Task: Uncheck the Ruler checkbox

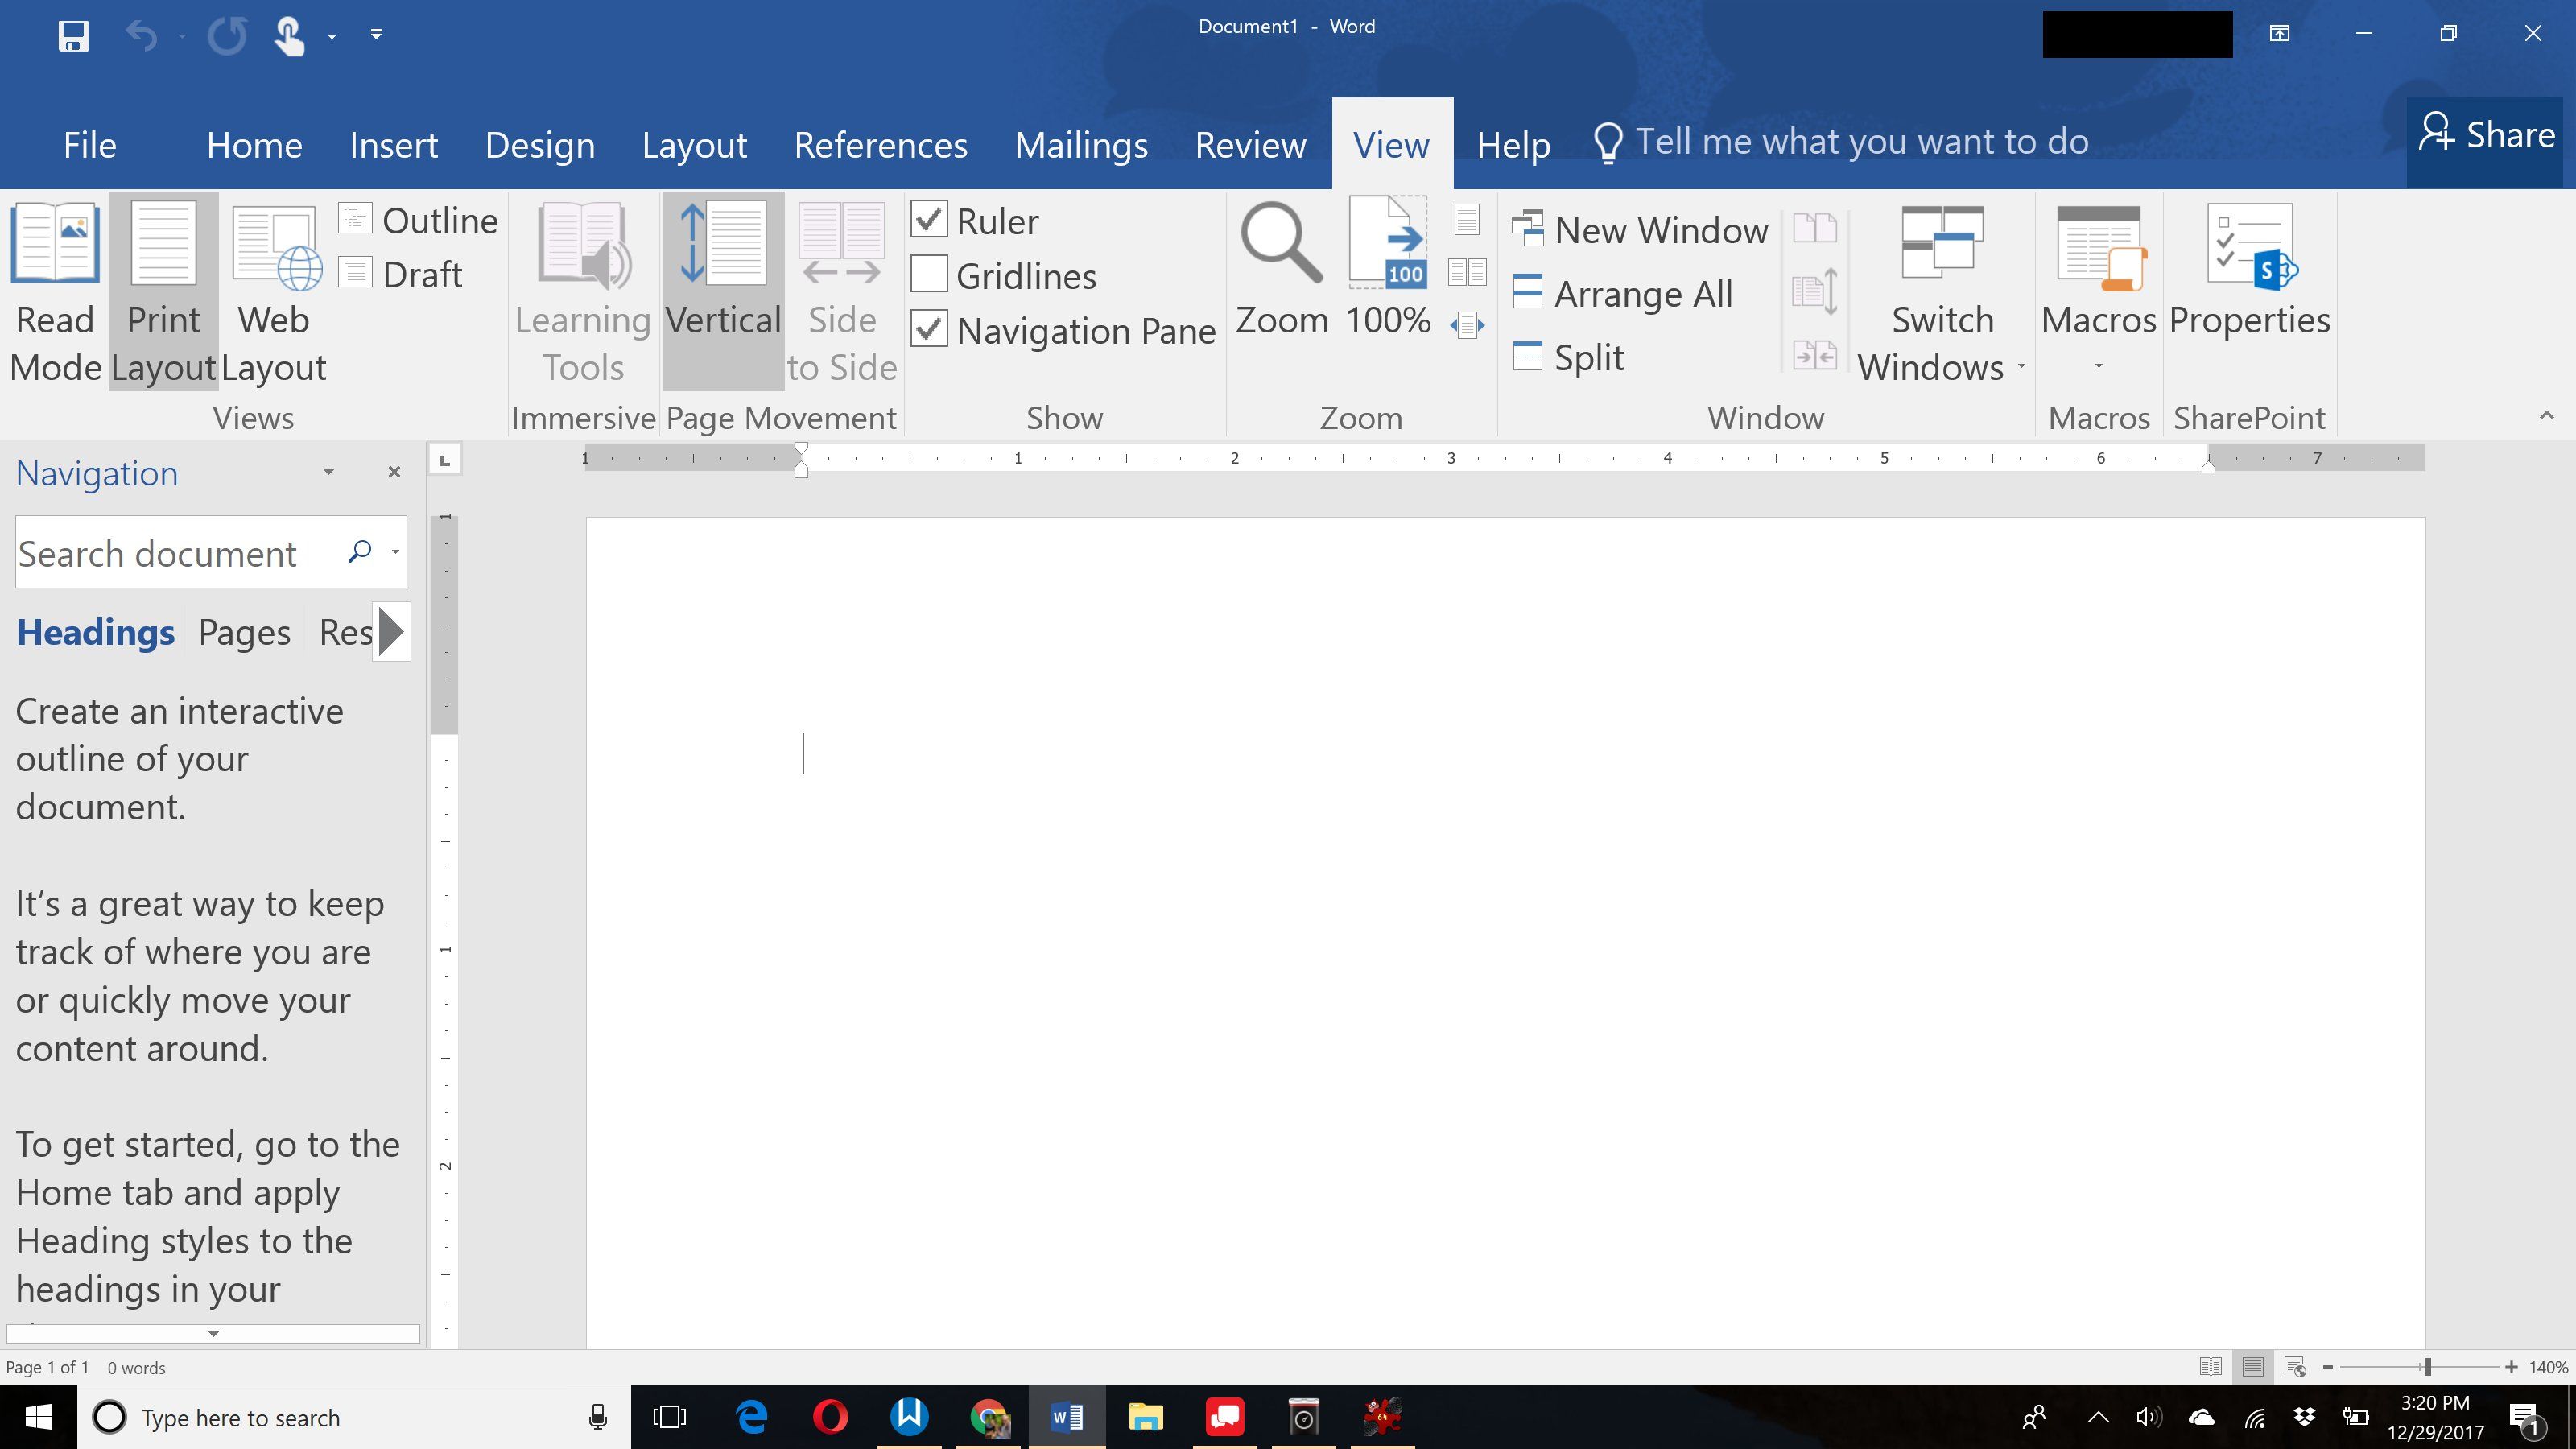Action: [x=929, y=219]
